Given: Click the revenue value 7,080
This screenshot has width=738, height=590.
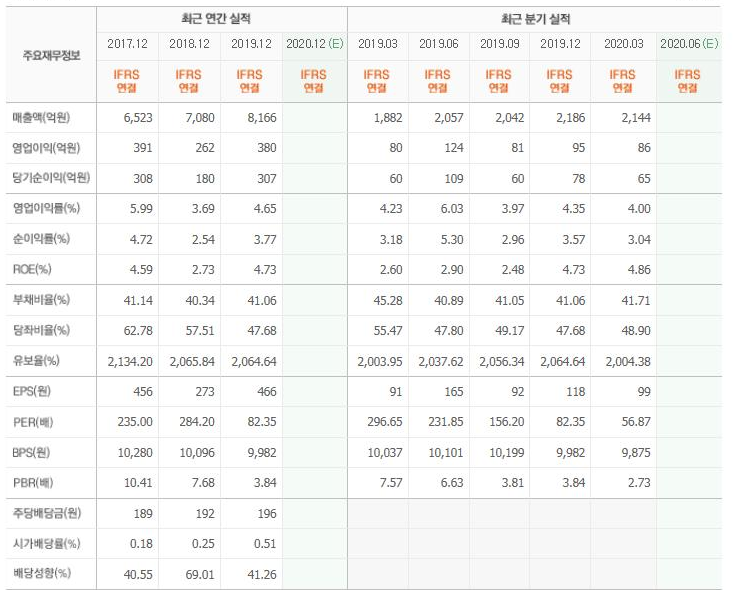Looking at the screenshot, I should click(x=200, y=118).
